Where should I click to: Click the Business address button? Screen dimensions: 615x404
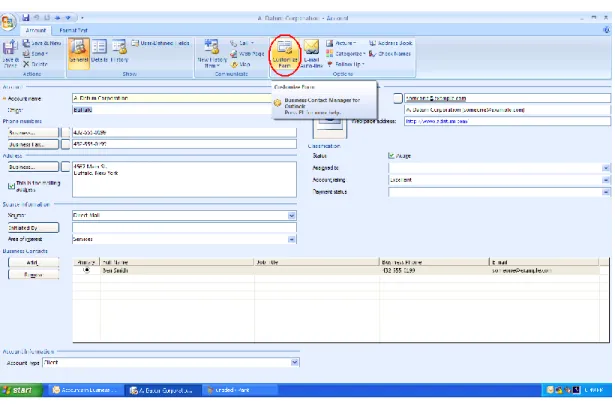click(x=33, y=167)
